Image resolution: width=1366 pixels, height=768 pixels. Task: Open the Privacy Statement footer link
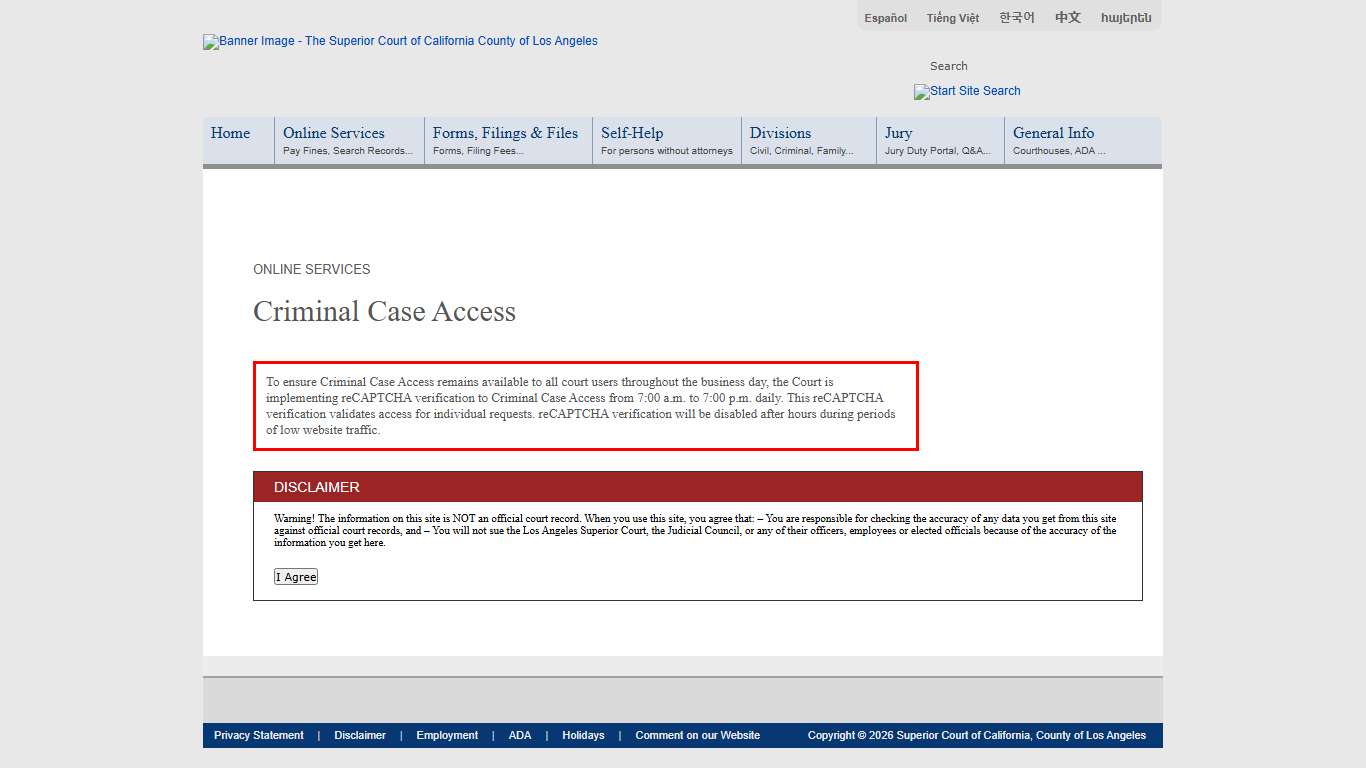258,735
